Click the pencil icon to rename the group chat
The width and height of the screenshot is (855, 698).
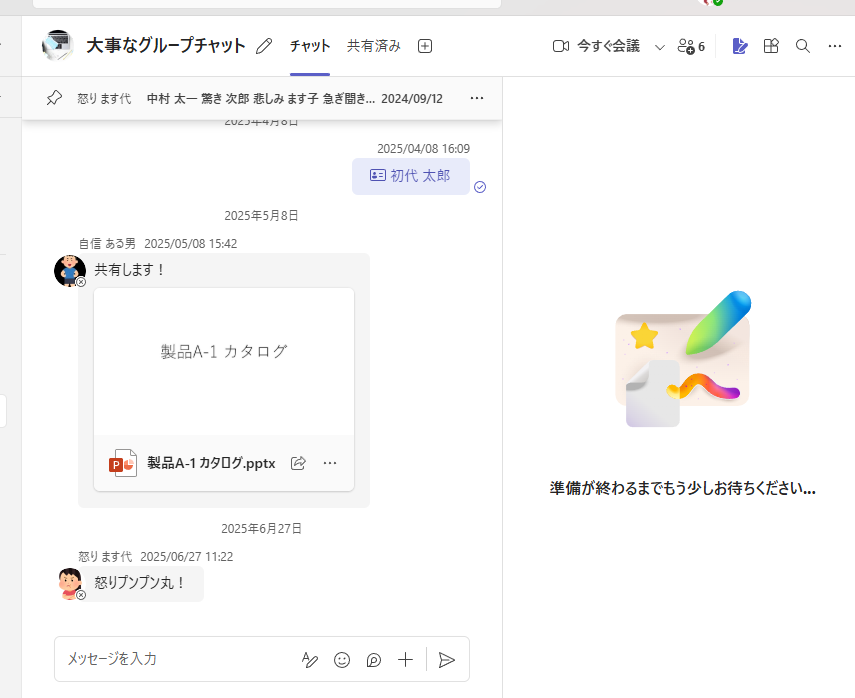click(264, 46)
